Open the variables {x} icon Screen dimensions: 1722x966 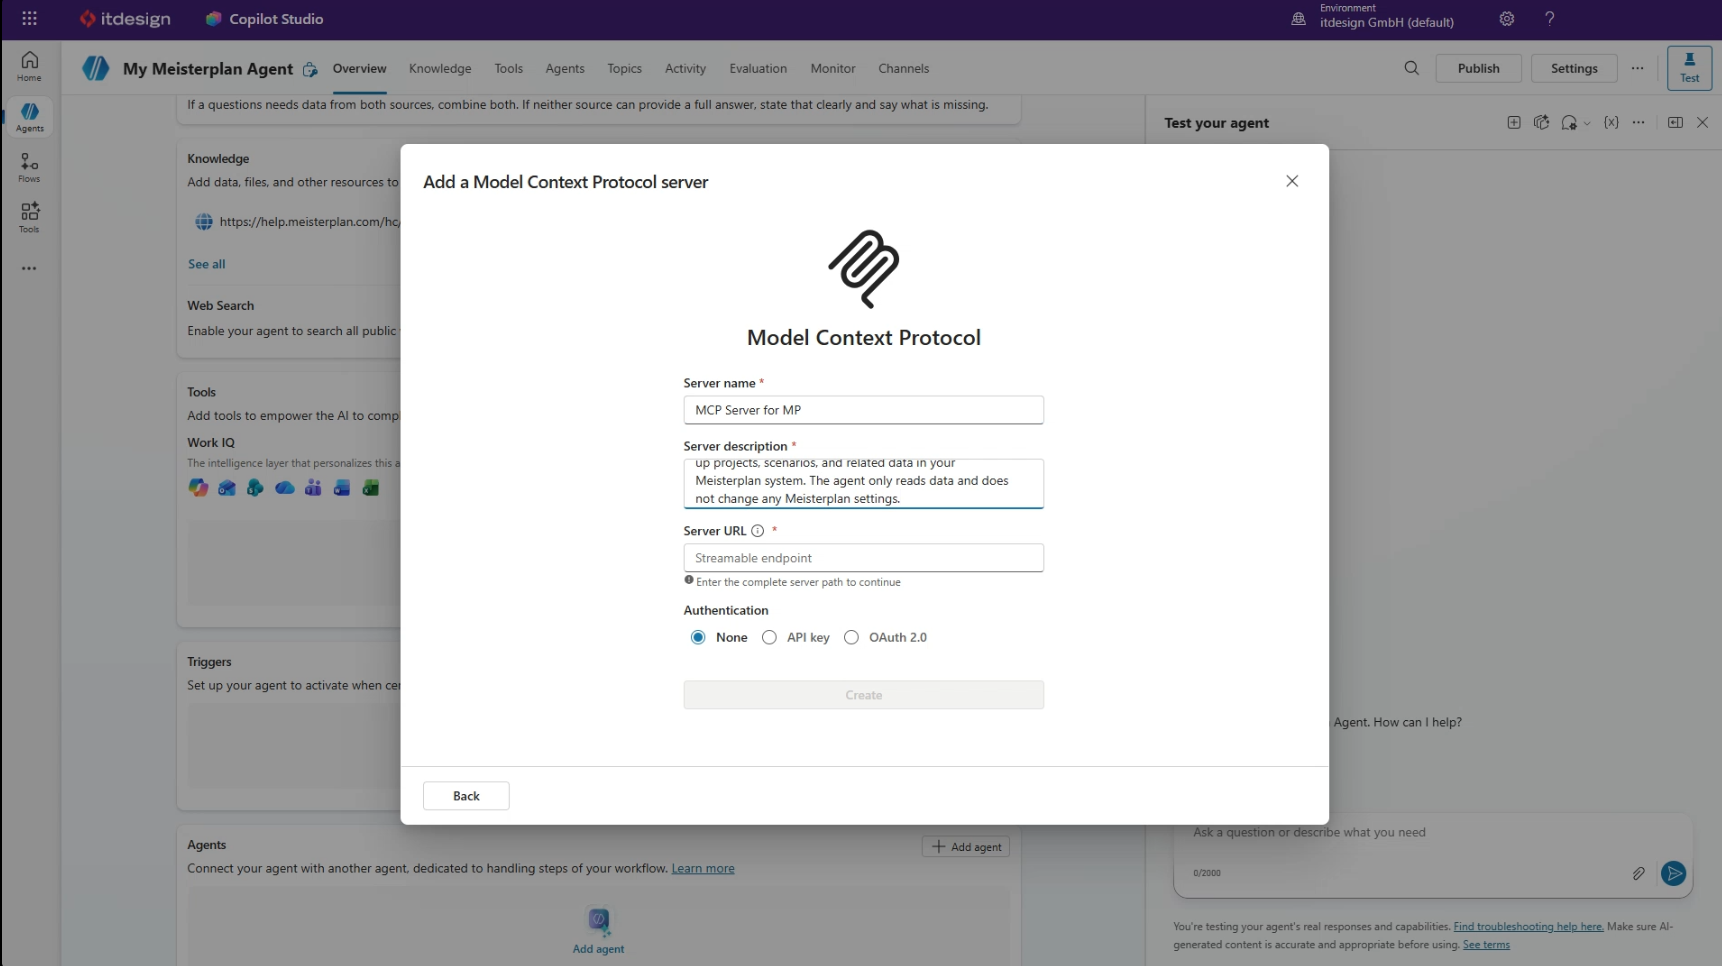tap(1610, 123)
